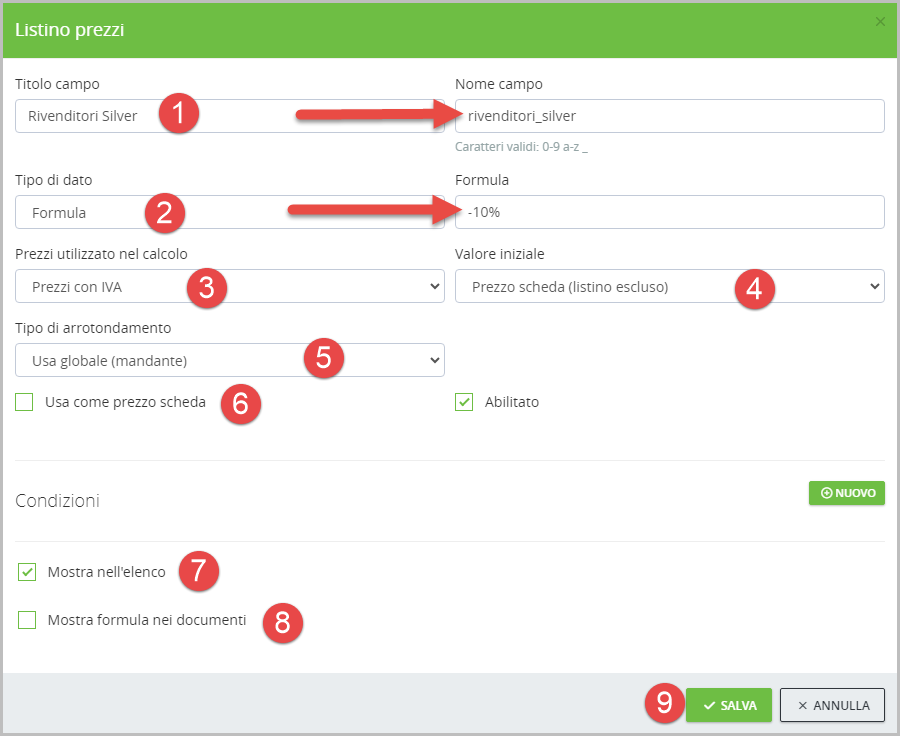Click the red number 4 marker
The width and height of the screenshot is (900, 736).
coord(754,288)
